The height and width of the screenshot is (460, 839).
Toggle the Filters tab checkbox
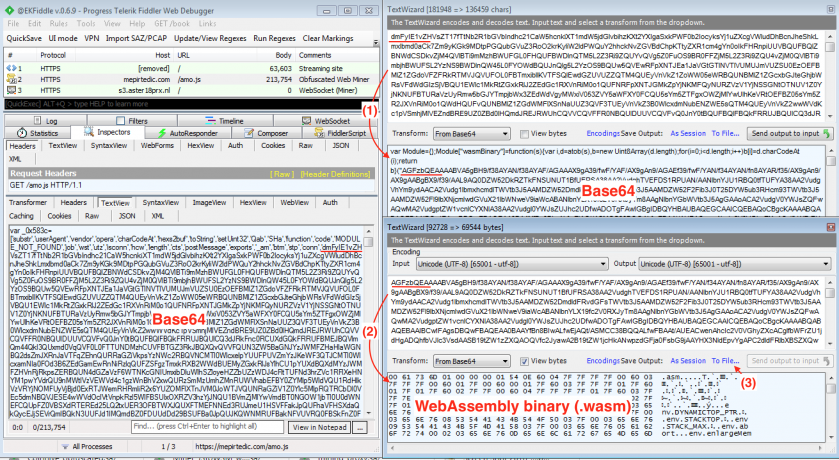pyautogui.click(x=120, y=121)
